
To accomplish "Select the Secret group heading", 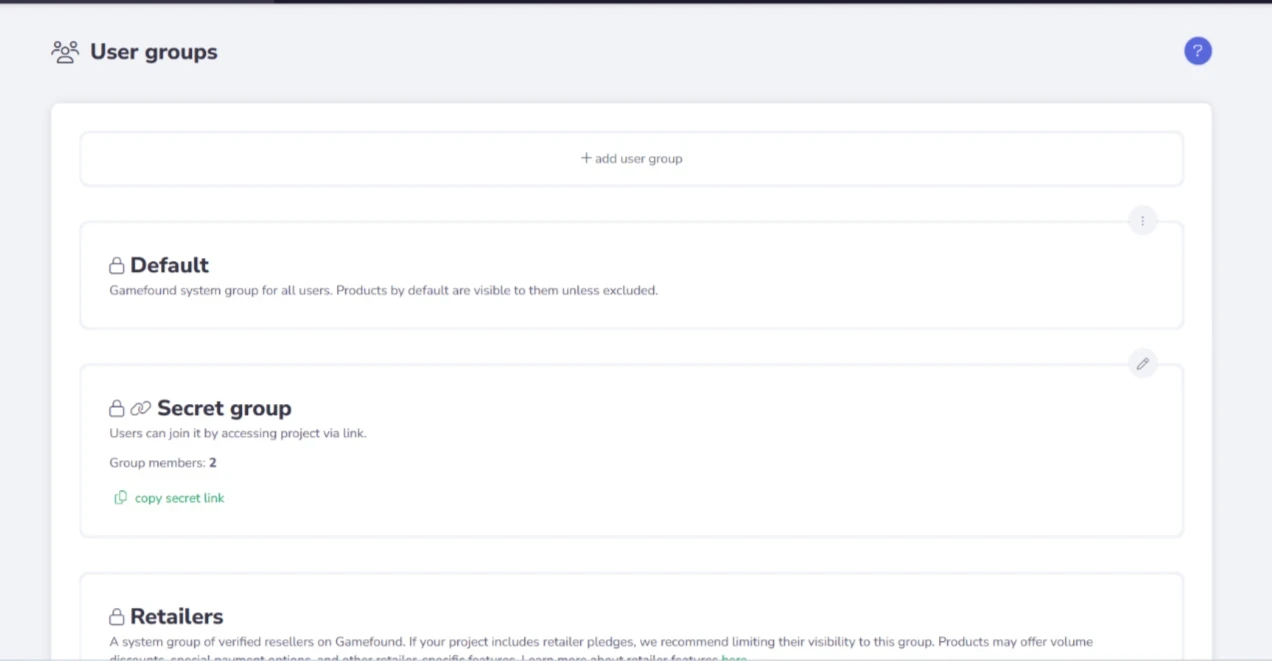I will [224, 408].
